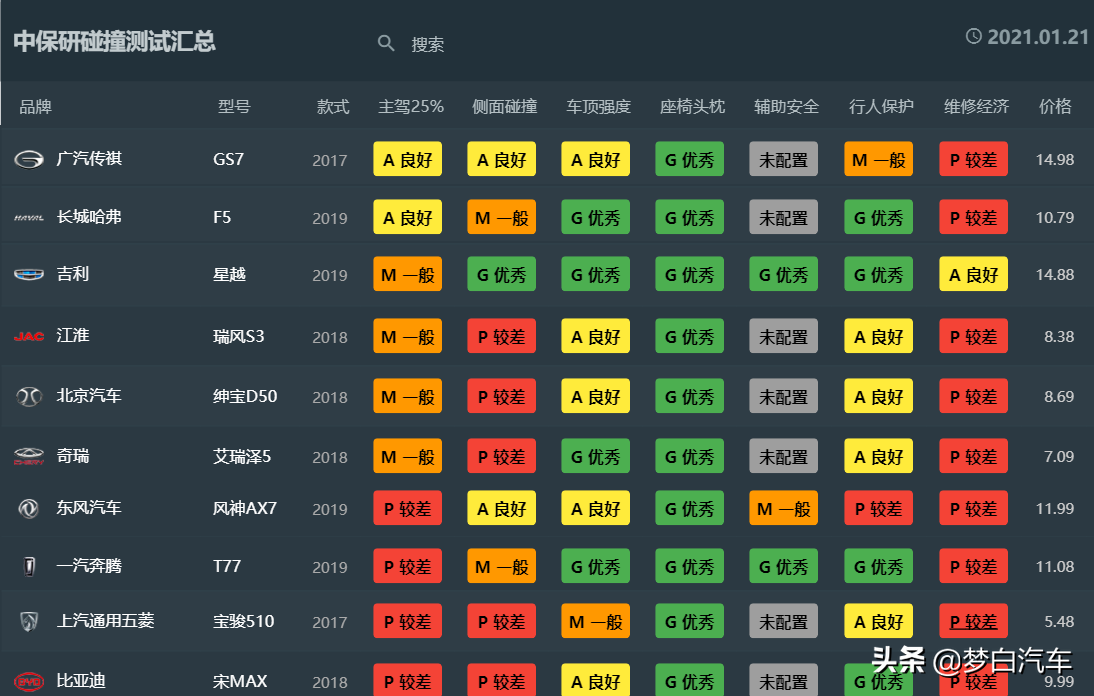The width and height of the screenshot is (1094, 696).
Task: Click 宝骏510's 车顶强度 'M 一般' badge
Action: tap(596, 621)
